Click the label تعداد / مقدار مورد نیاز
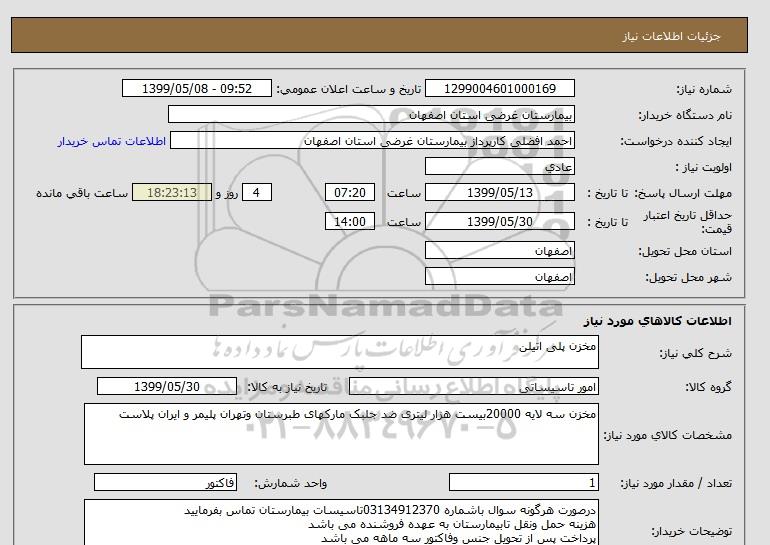This screenshot has height=545, width=770. [676, 484]
